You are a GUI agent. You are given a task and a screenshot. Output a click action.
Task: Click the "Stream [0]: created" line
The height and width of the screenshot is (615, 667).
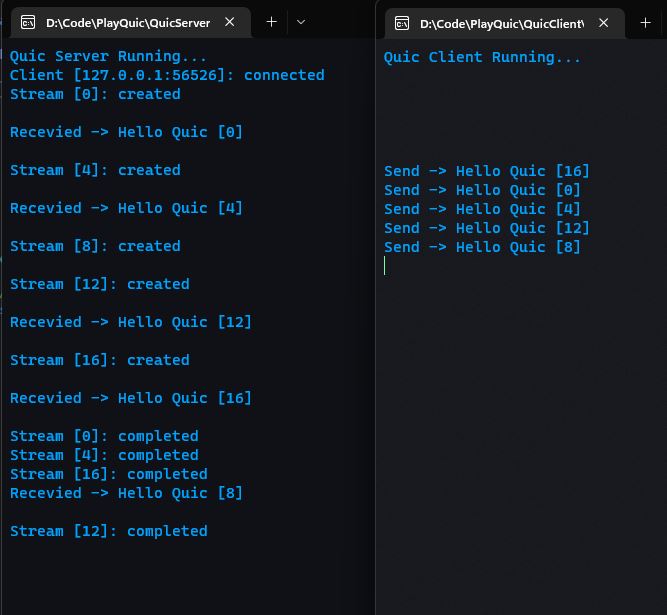(95, 94)
